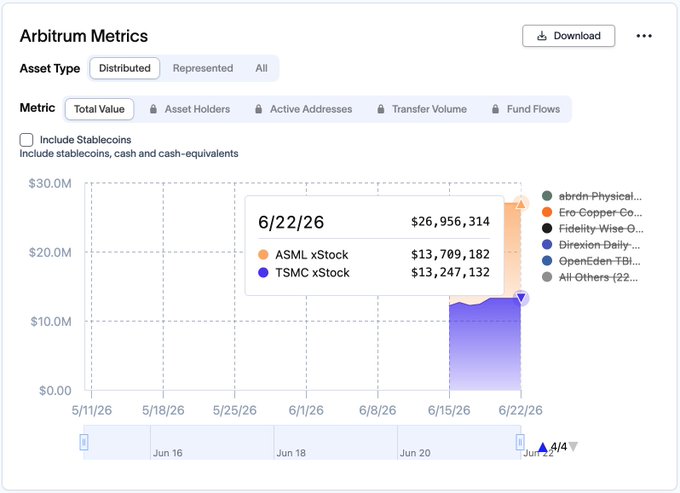
Task: Click the right range slider handle
Action: [x=520, y=442]
